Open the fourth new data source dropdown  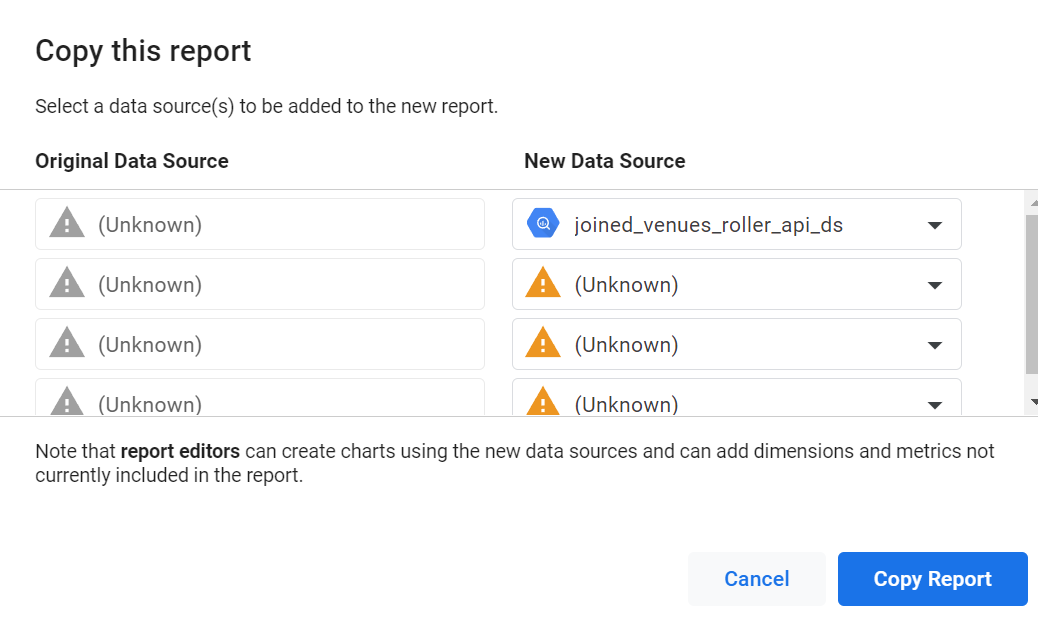point(934,402)
